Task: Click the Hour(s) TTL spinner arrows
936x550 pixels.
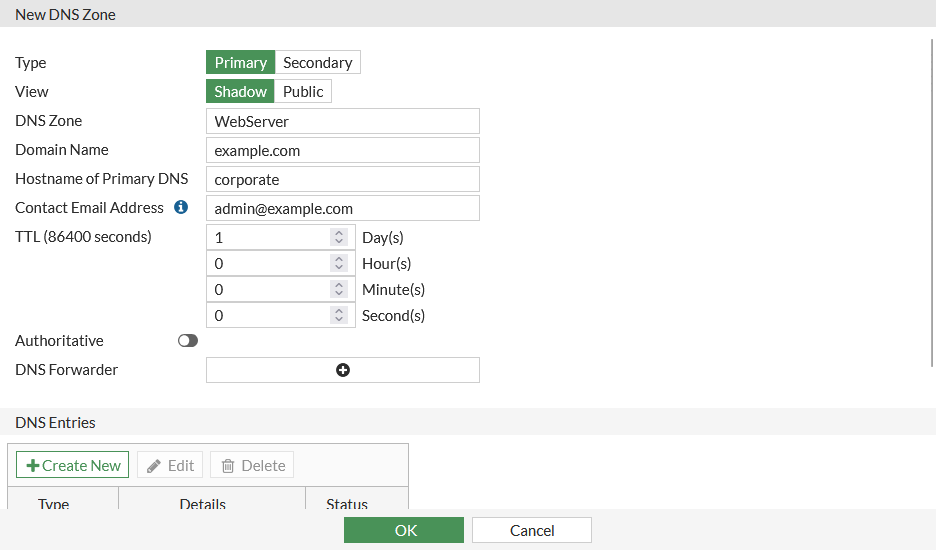Action: click(339, 264)
